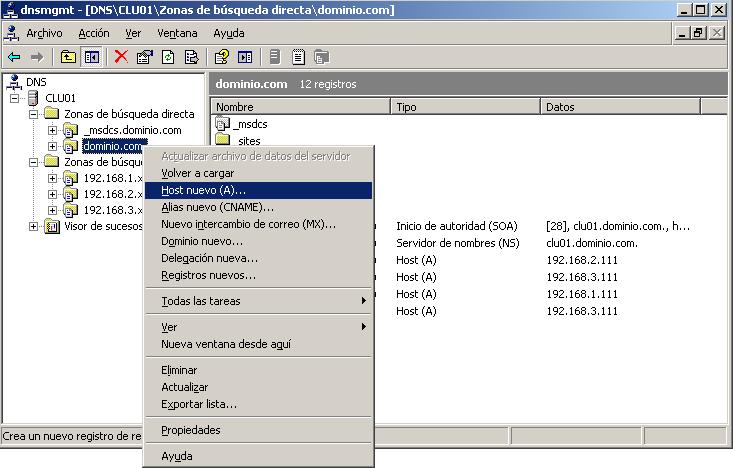The height and width of the screenshot is (468, 733).
Task: Click the _sites folder icon in the list
Action: tap(223, 139)
